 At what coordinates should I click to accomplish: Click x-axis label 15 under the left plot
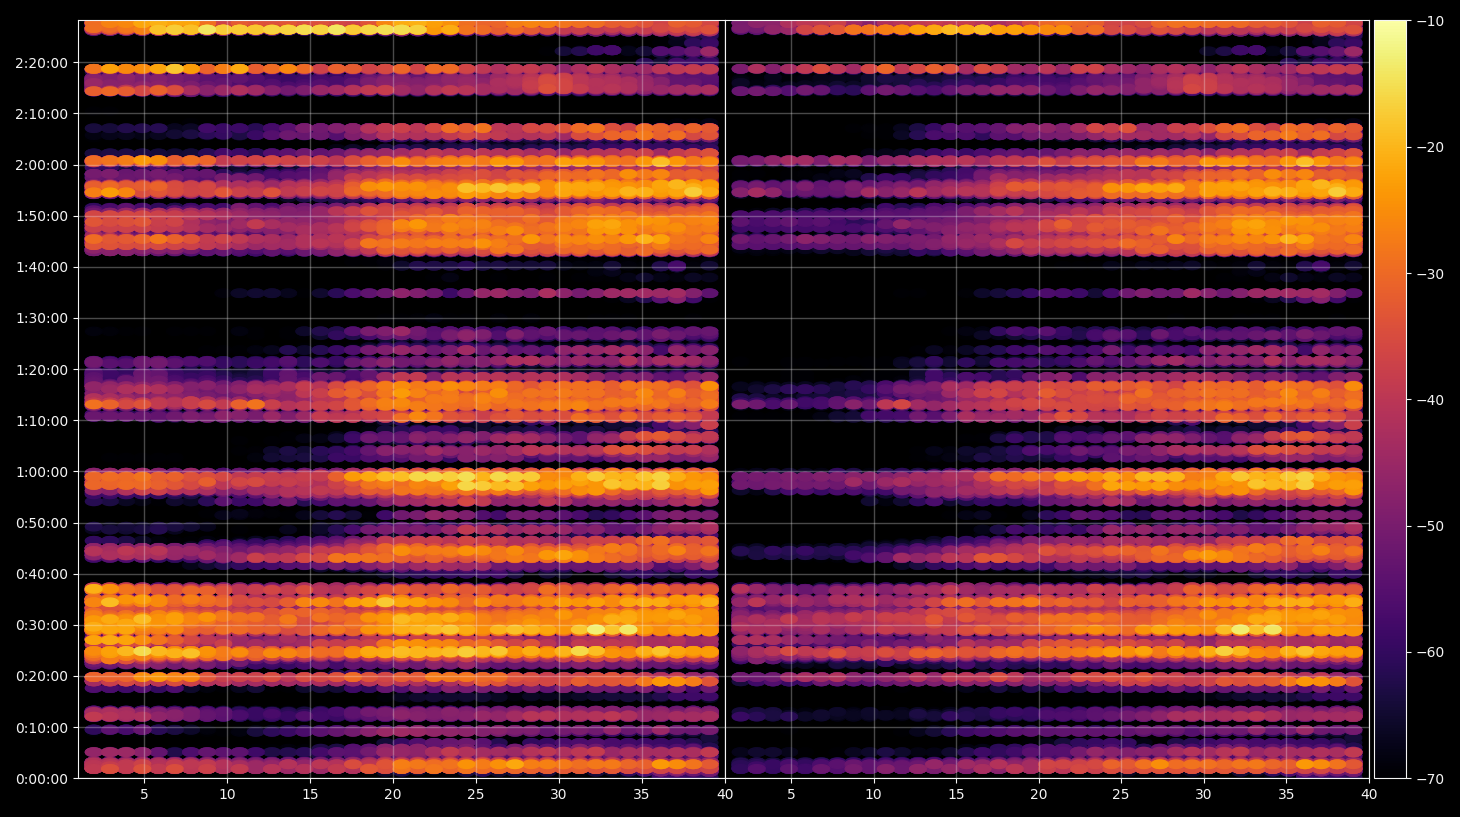310,795
